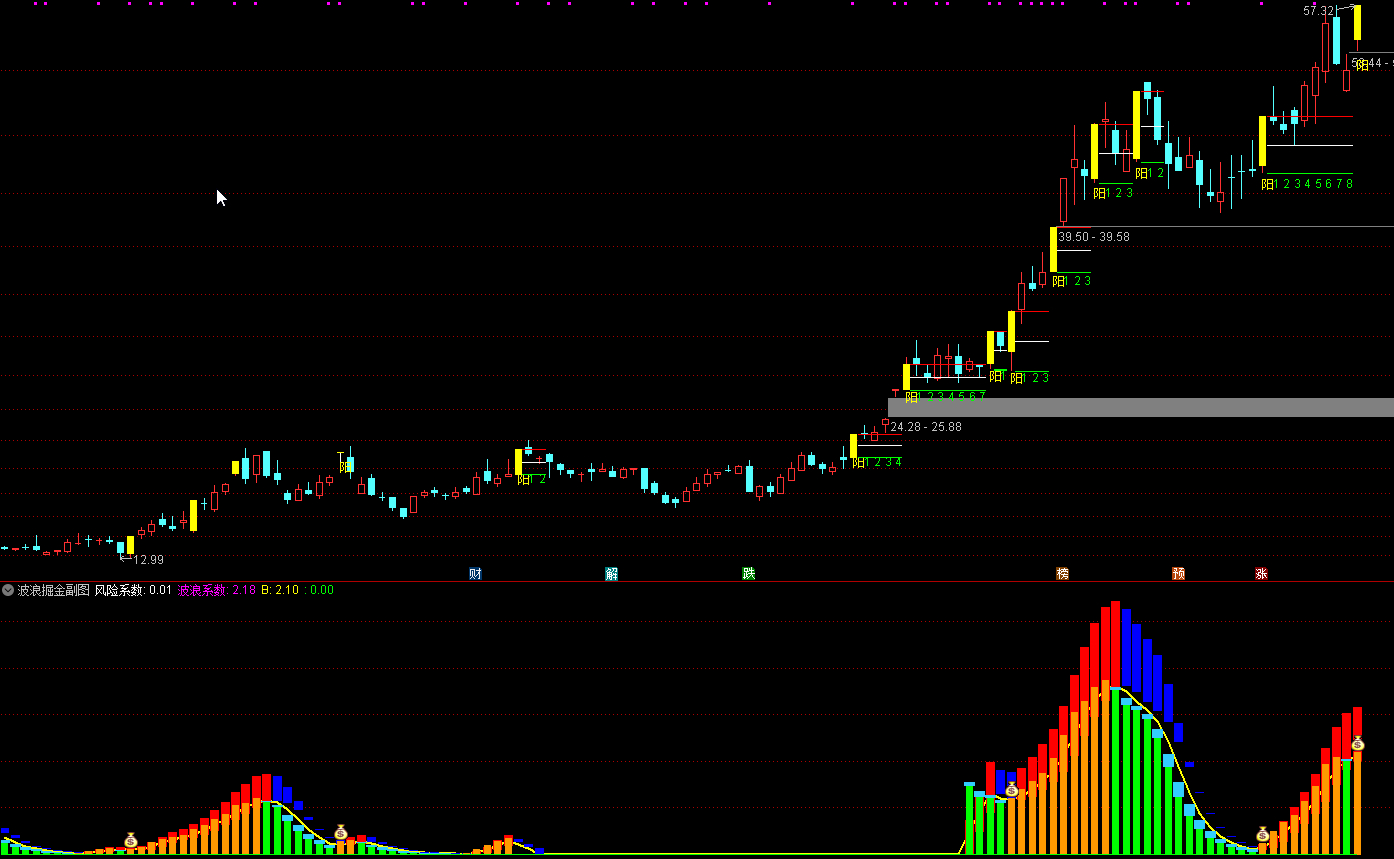Image resolution: width=1394 pixels, height=859 pixels.
Task: Click the 预 event marker icon
Action: tap(1179, 574)
